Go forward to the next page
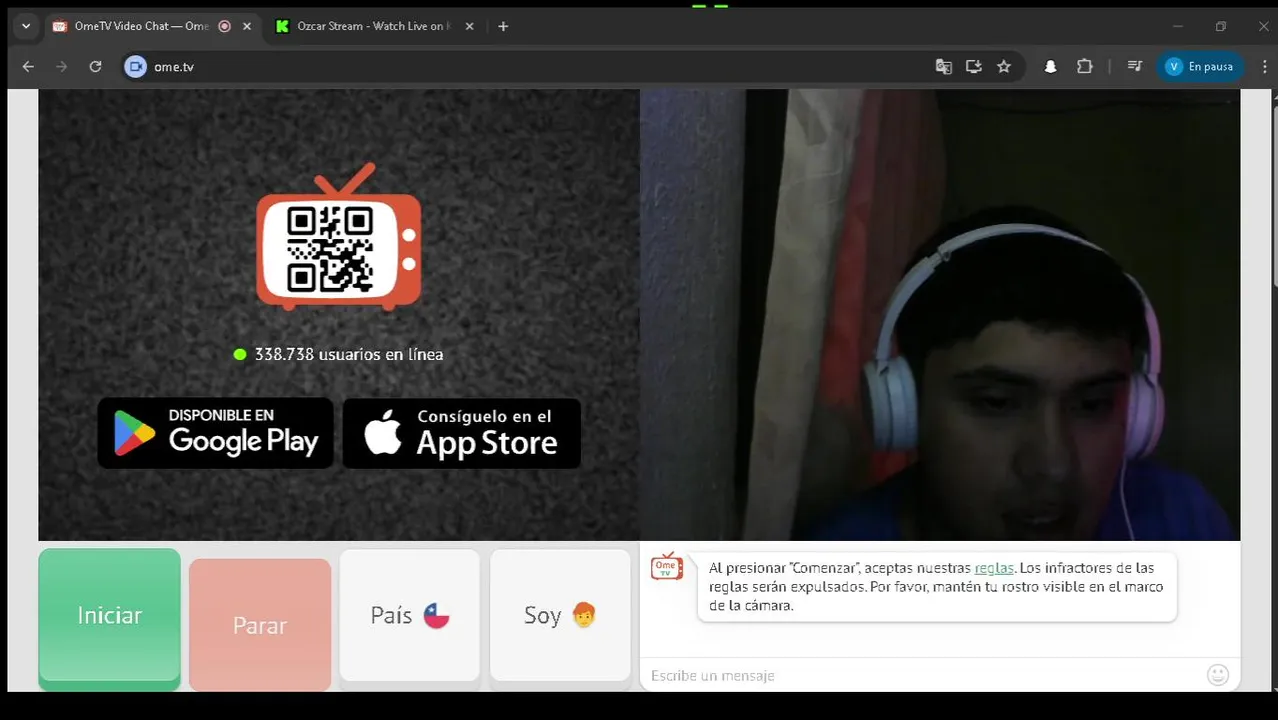This screenshot has width=1278, height=720. 62,66
